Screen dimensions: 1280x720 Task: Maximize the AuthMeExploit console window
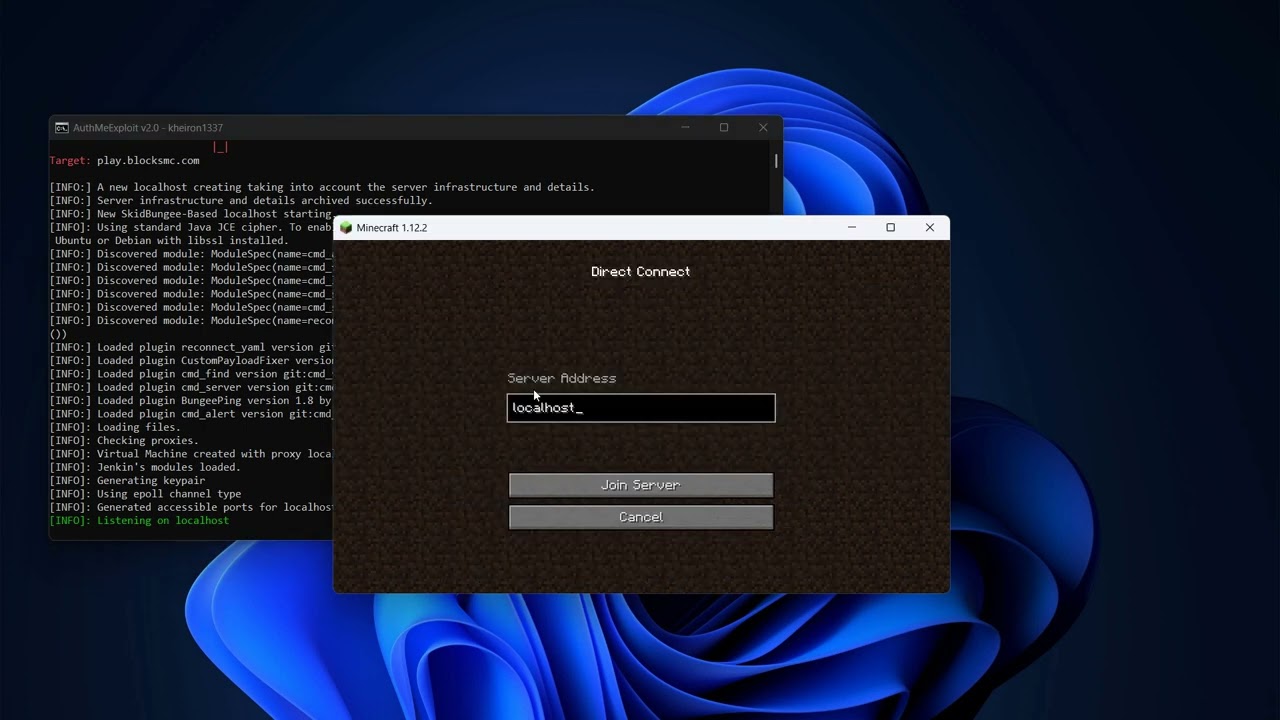coord(724,128)
